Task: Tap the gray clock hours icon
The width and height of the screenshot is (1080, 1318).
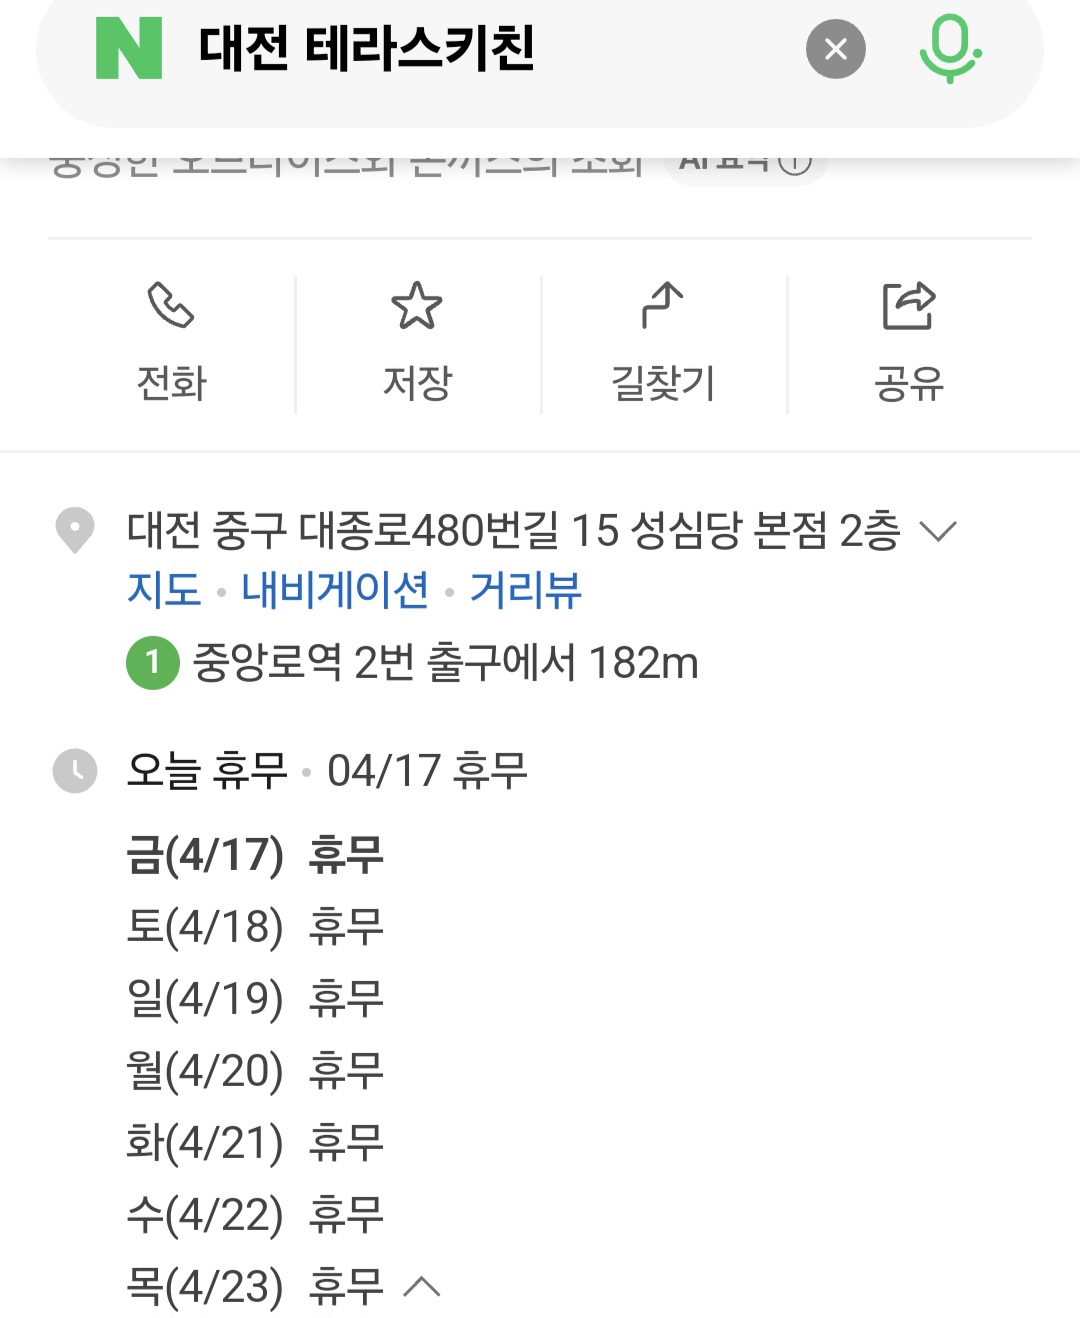Action: [x=75, y=771]
